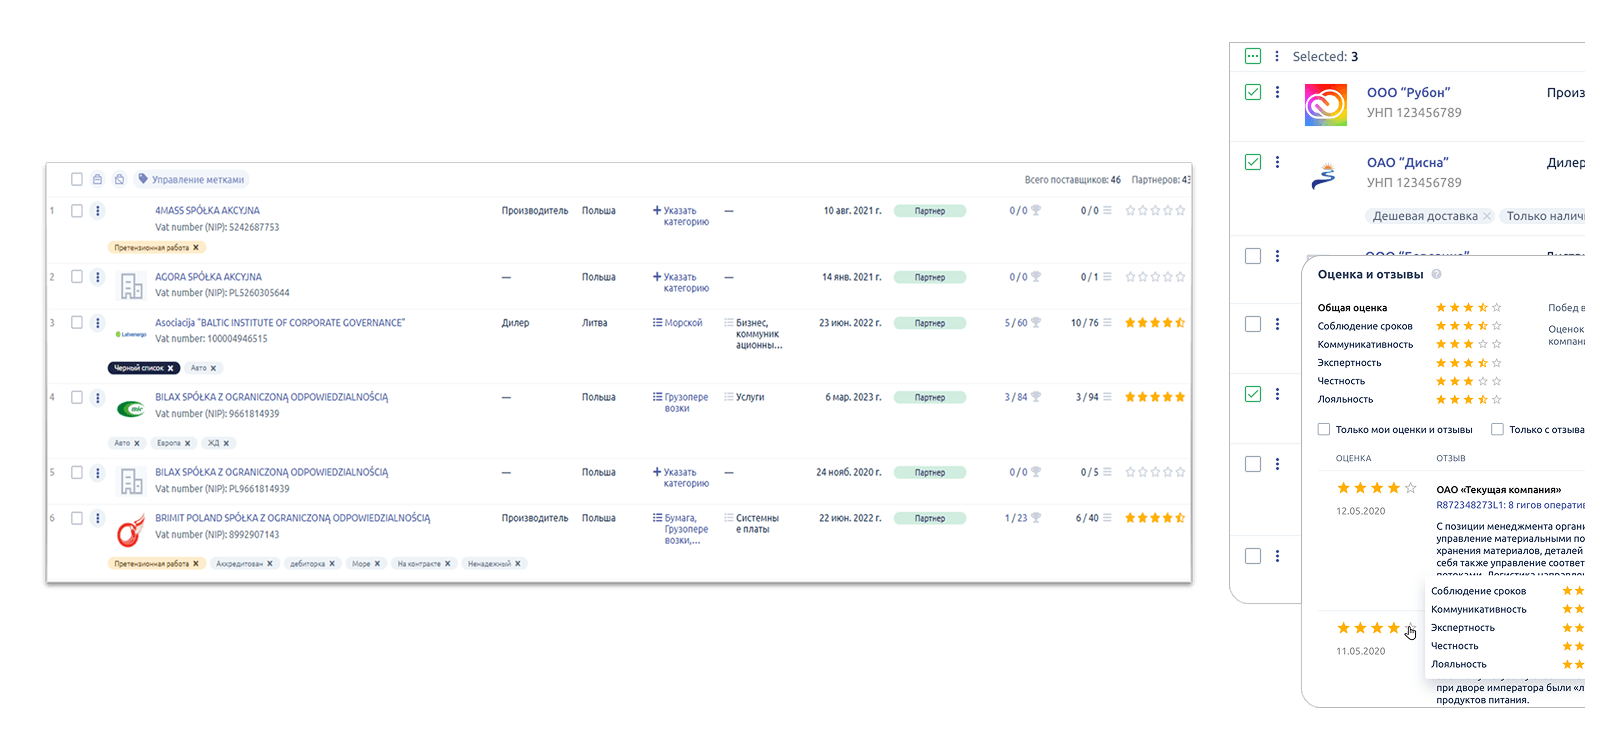Image resolution: width=1624 pixels, height=750 pixels.
Task: Click the crossed-out box icon in header
Action: click(119, 180)
